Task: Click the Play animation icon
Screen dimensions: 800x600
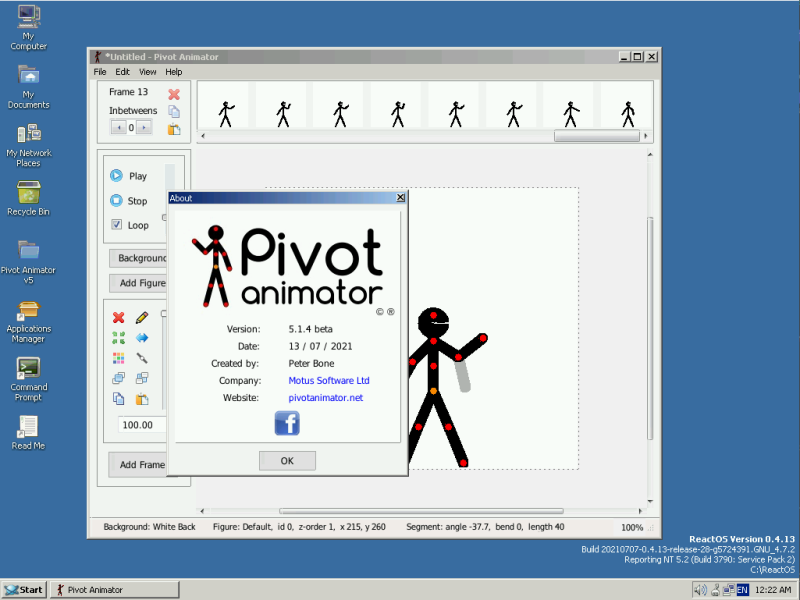Action: pos(116,176)
